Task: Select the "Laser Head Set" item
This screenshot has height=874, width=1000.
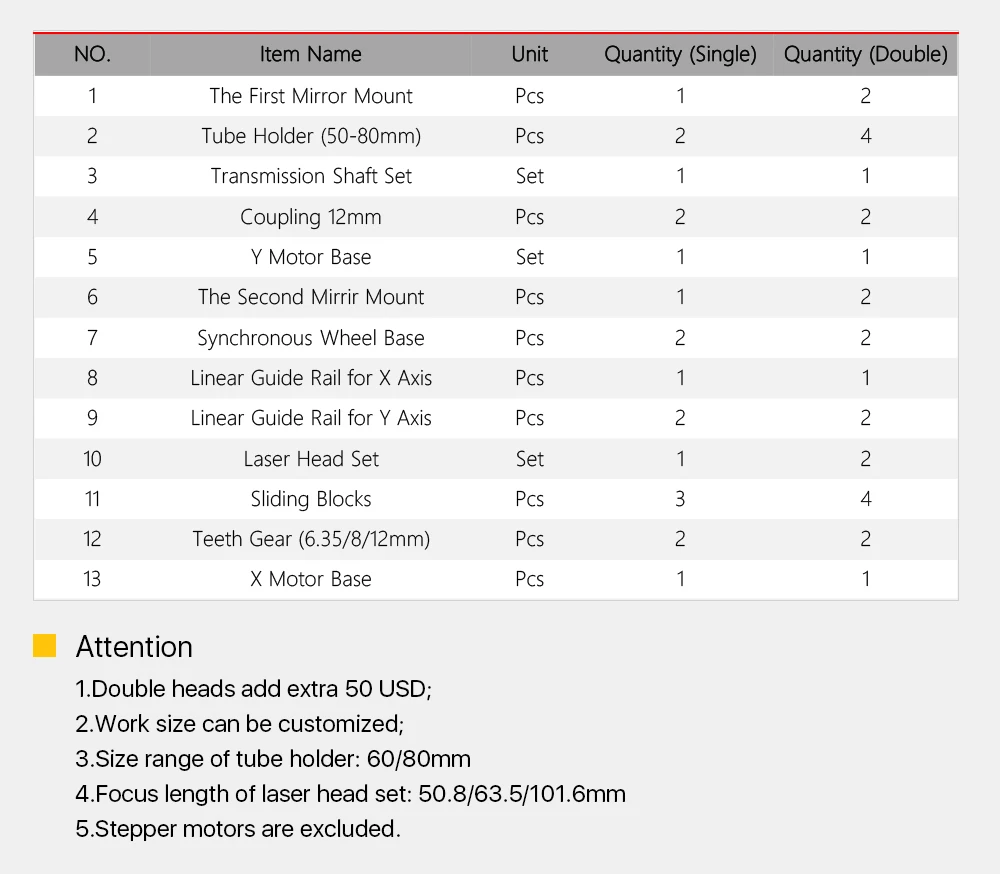Action: coord(311,459)
